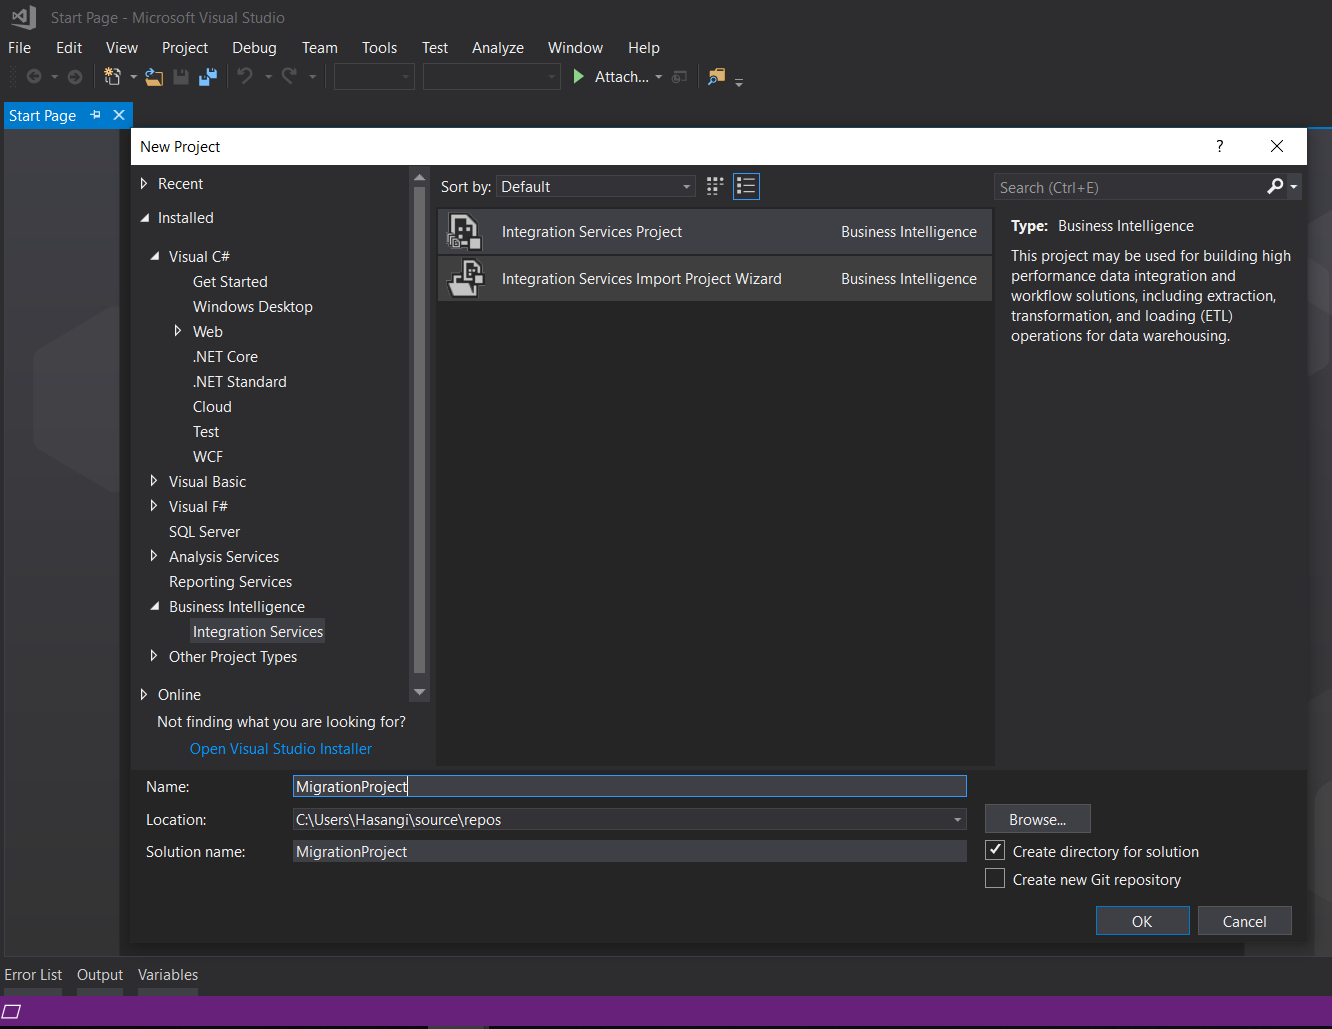Click the New Project toolbar icon

point(113,77)
